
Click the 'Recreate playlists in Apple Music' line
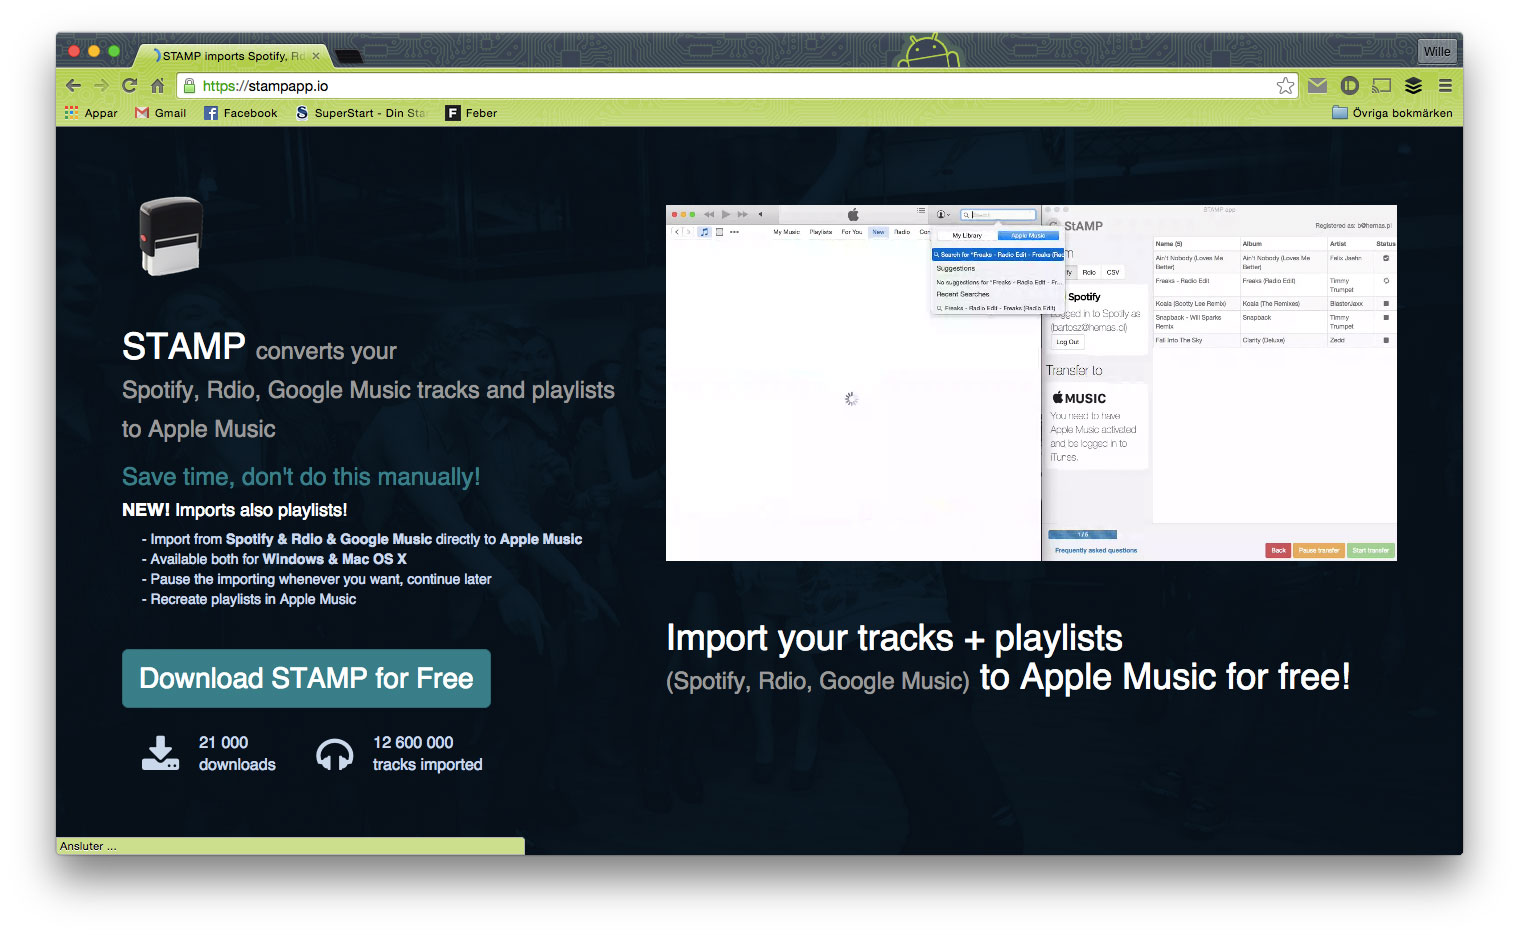pyautogui.click(x=249, y=599)
